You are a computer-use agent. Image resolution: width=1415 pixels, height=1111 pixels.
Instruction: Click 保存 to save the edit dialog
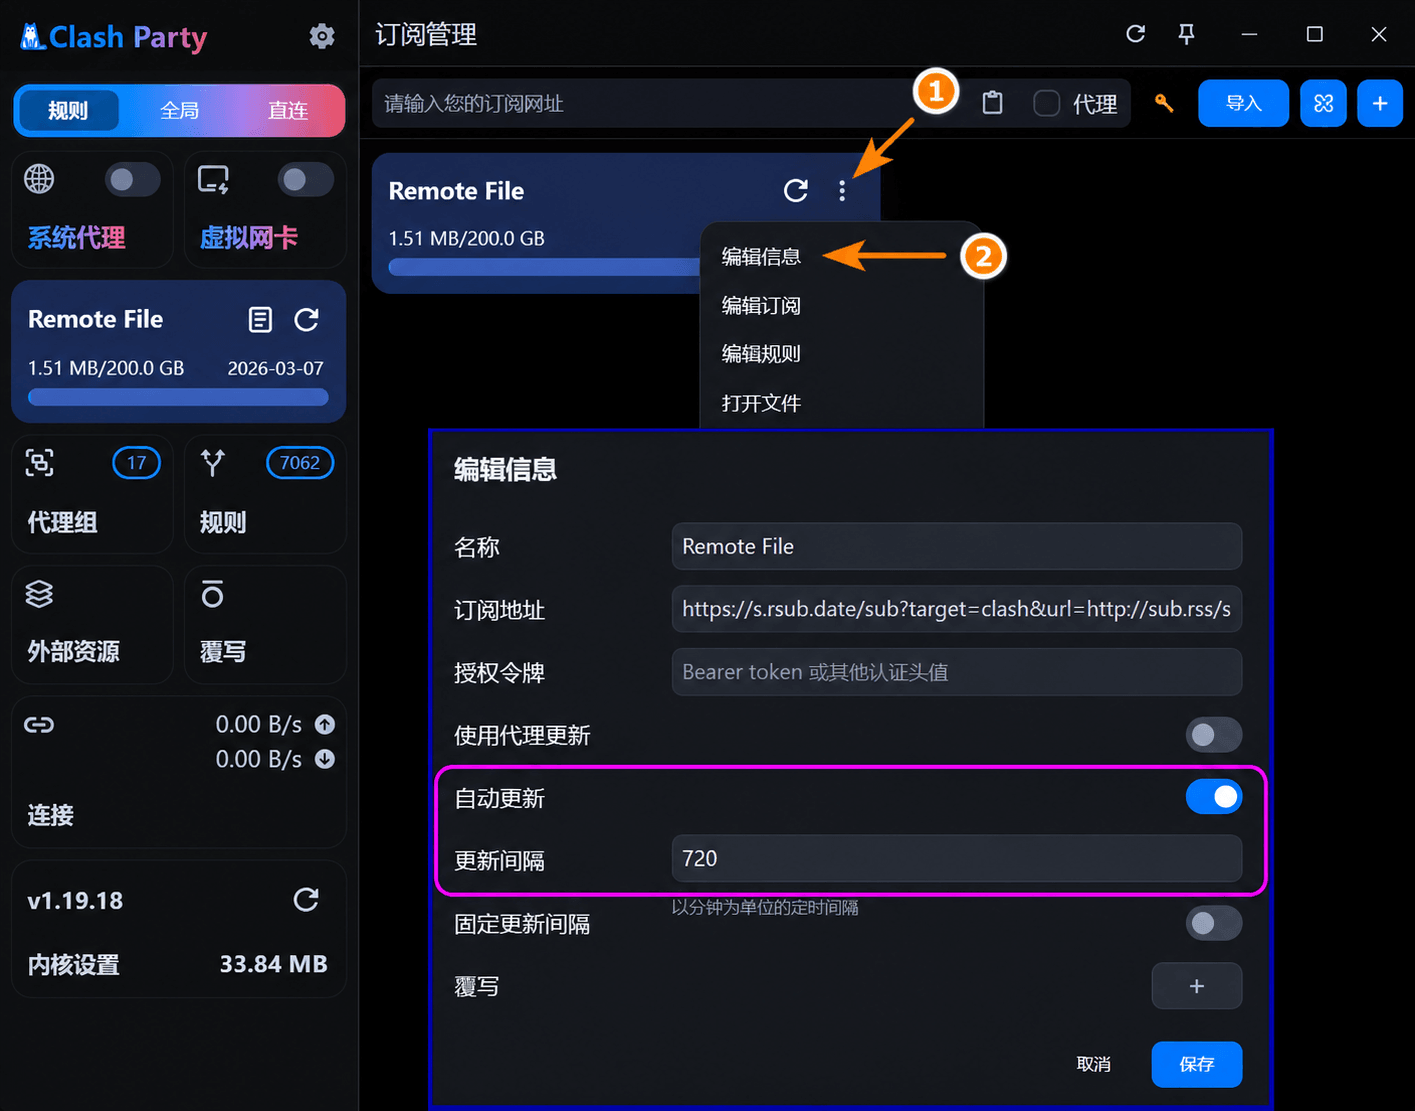pyautogui.click(x=1197, y=1064)
